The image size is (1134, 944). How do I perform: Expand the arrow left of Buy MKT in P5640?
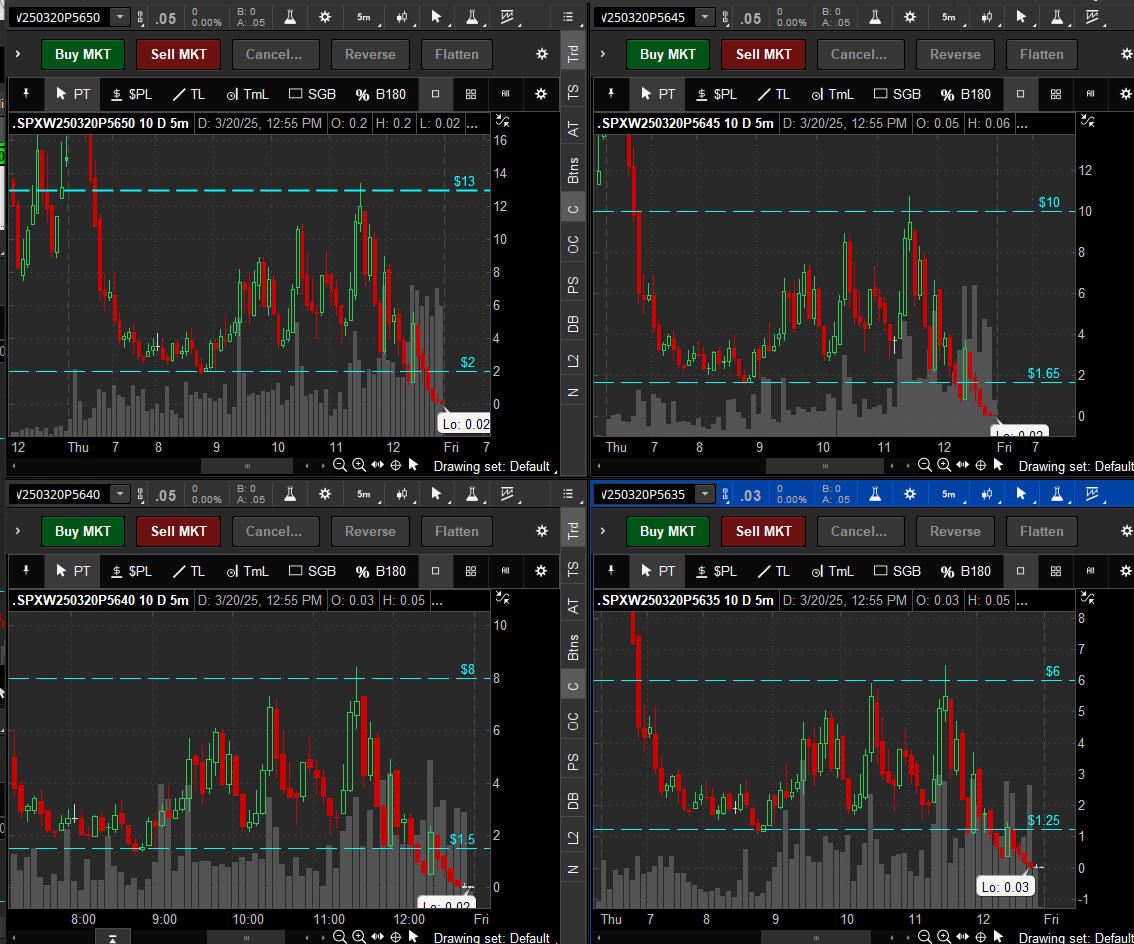(x=18, y=531)
